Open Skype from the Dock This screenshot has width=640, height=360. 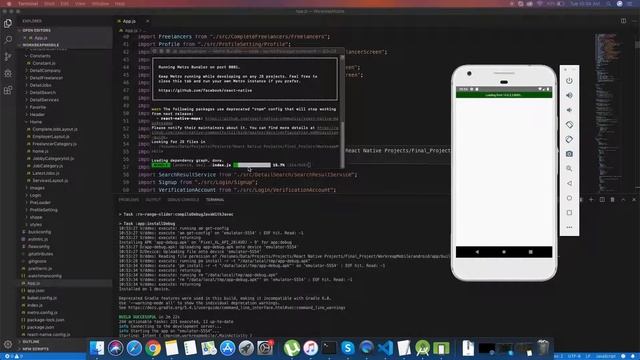pos(348,348)
